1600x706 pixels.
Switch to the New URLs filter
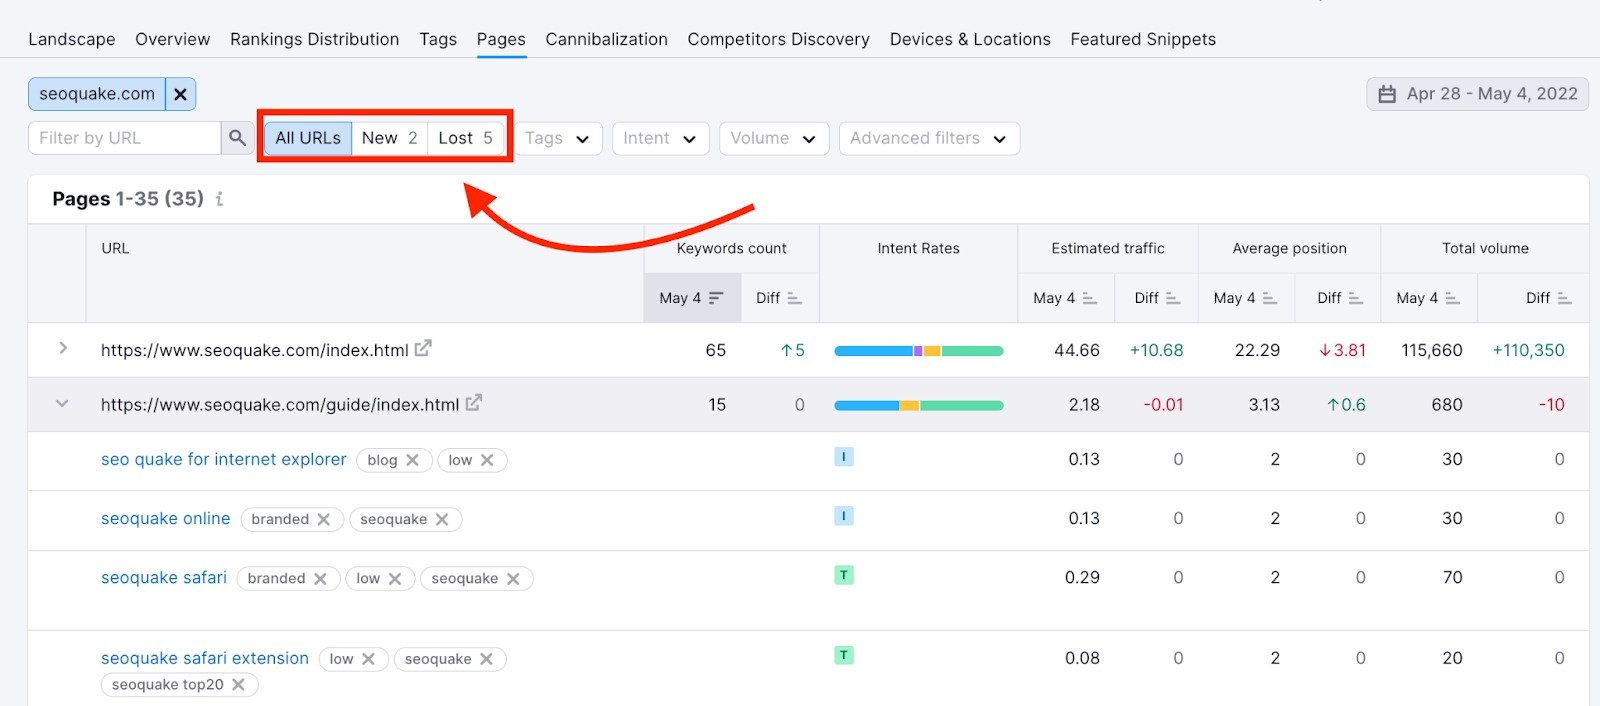click(x=389, y=138)
